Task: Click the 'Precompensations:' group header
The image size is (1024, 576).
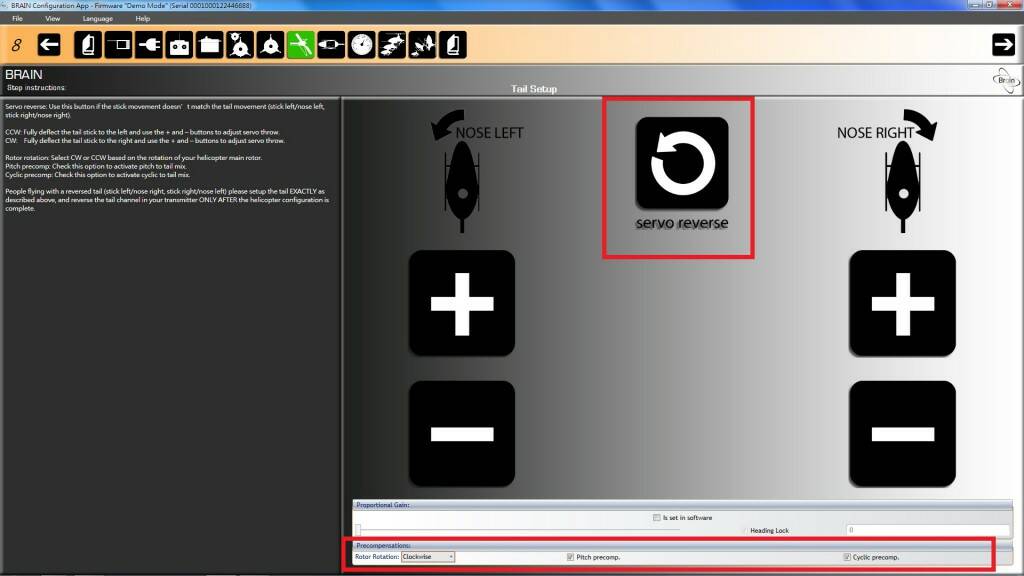Action: coord(383,545)
